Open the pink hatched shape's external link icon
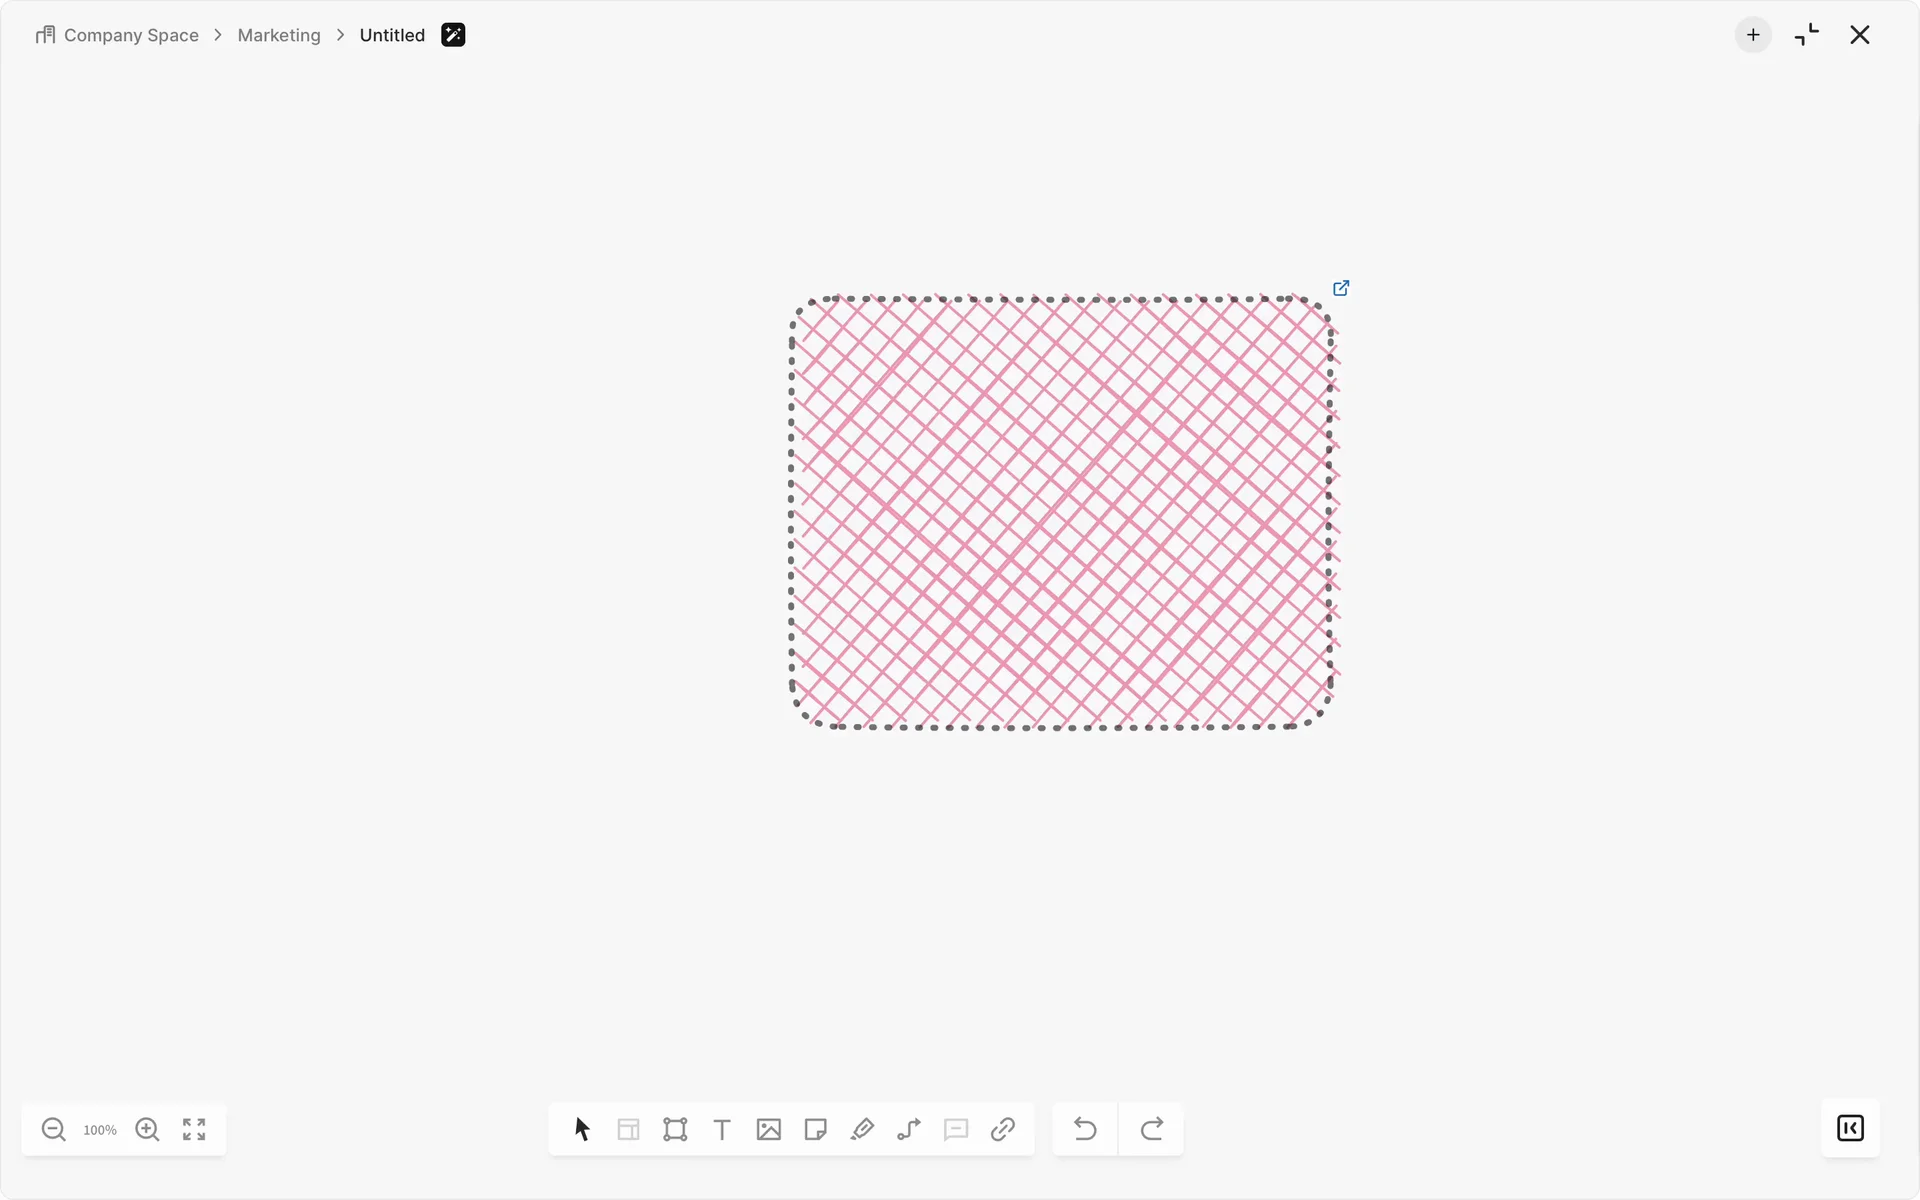Screen dimensions: 1920x1200 [1341, 288]
